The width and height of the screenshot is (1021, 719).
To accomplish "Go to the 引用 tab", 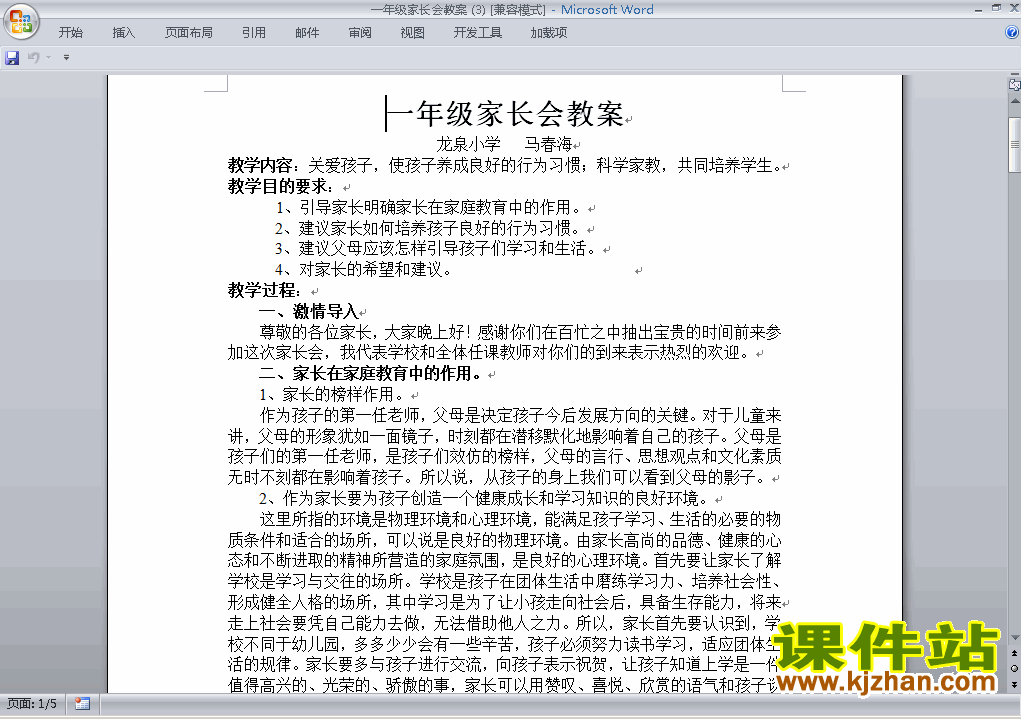I will [x=254, y=33].
